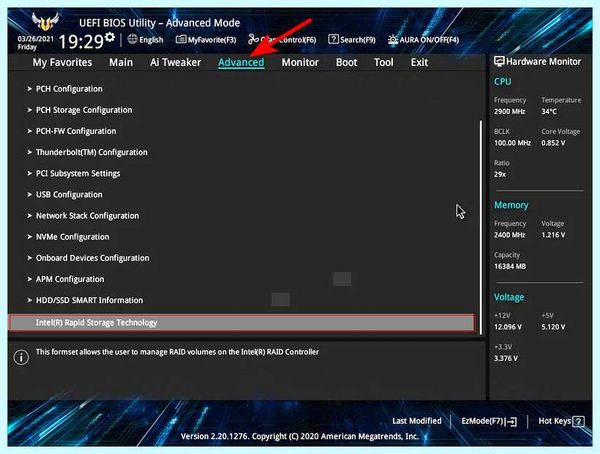This screenshot has height=454, width=600.
Task: Click the BCLK value 100.00 MHz
Action: (x=512, y=143)
